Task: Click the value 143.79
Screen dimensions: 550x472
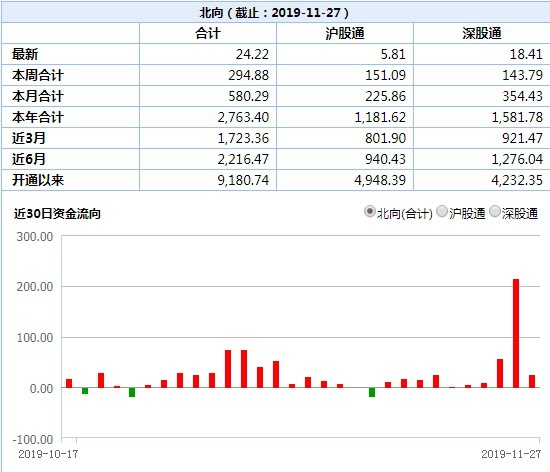Action: (x=523, y=75)
